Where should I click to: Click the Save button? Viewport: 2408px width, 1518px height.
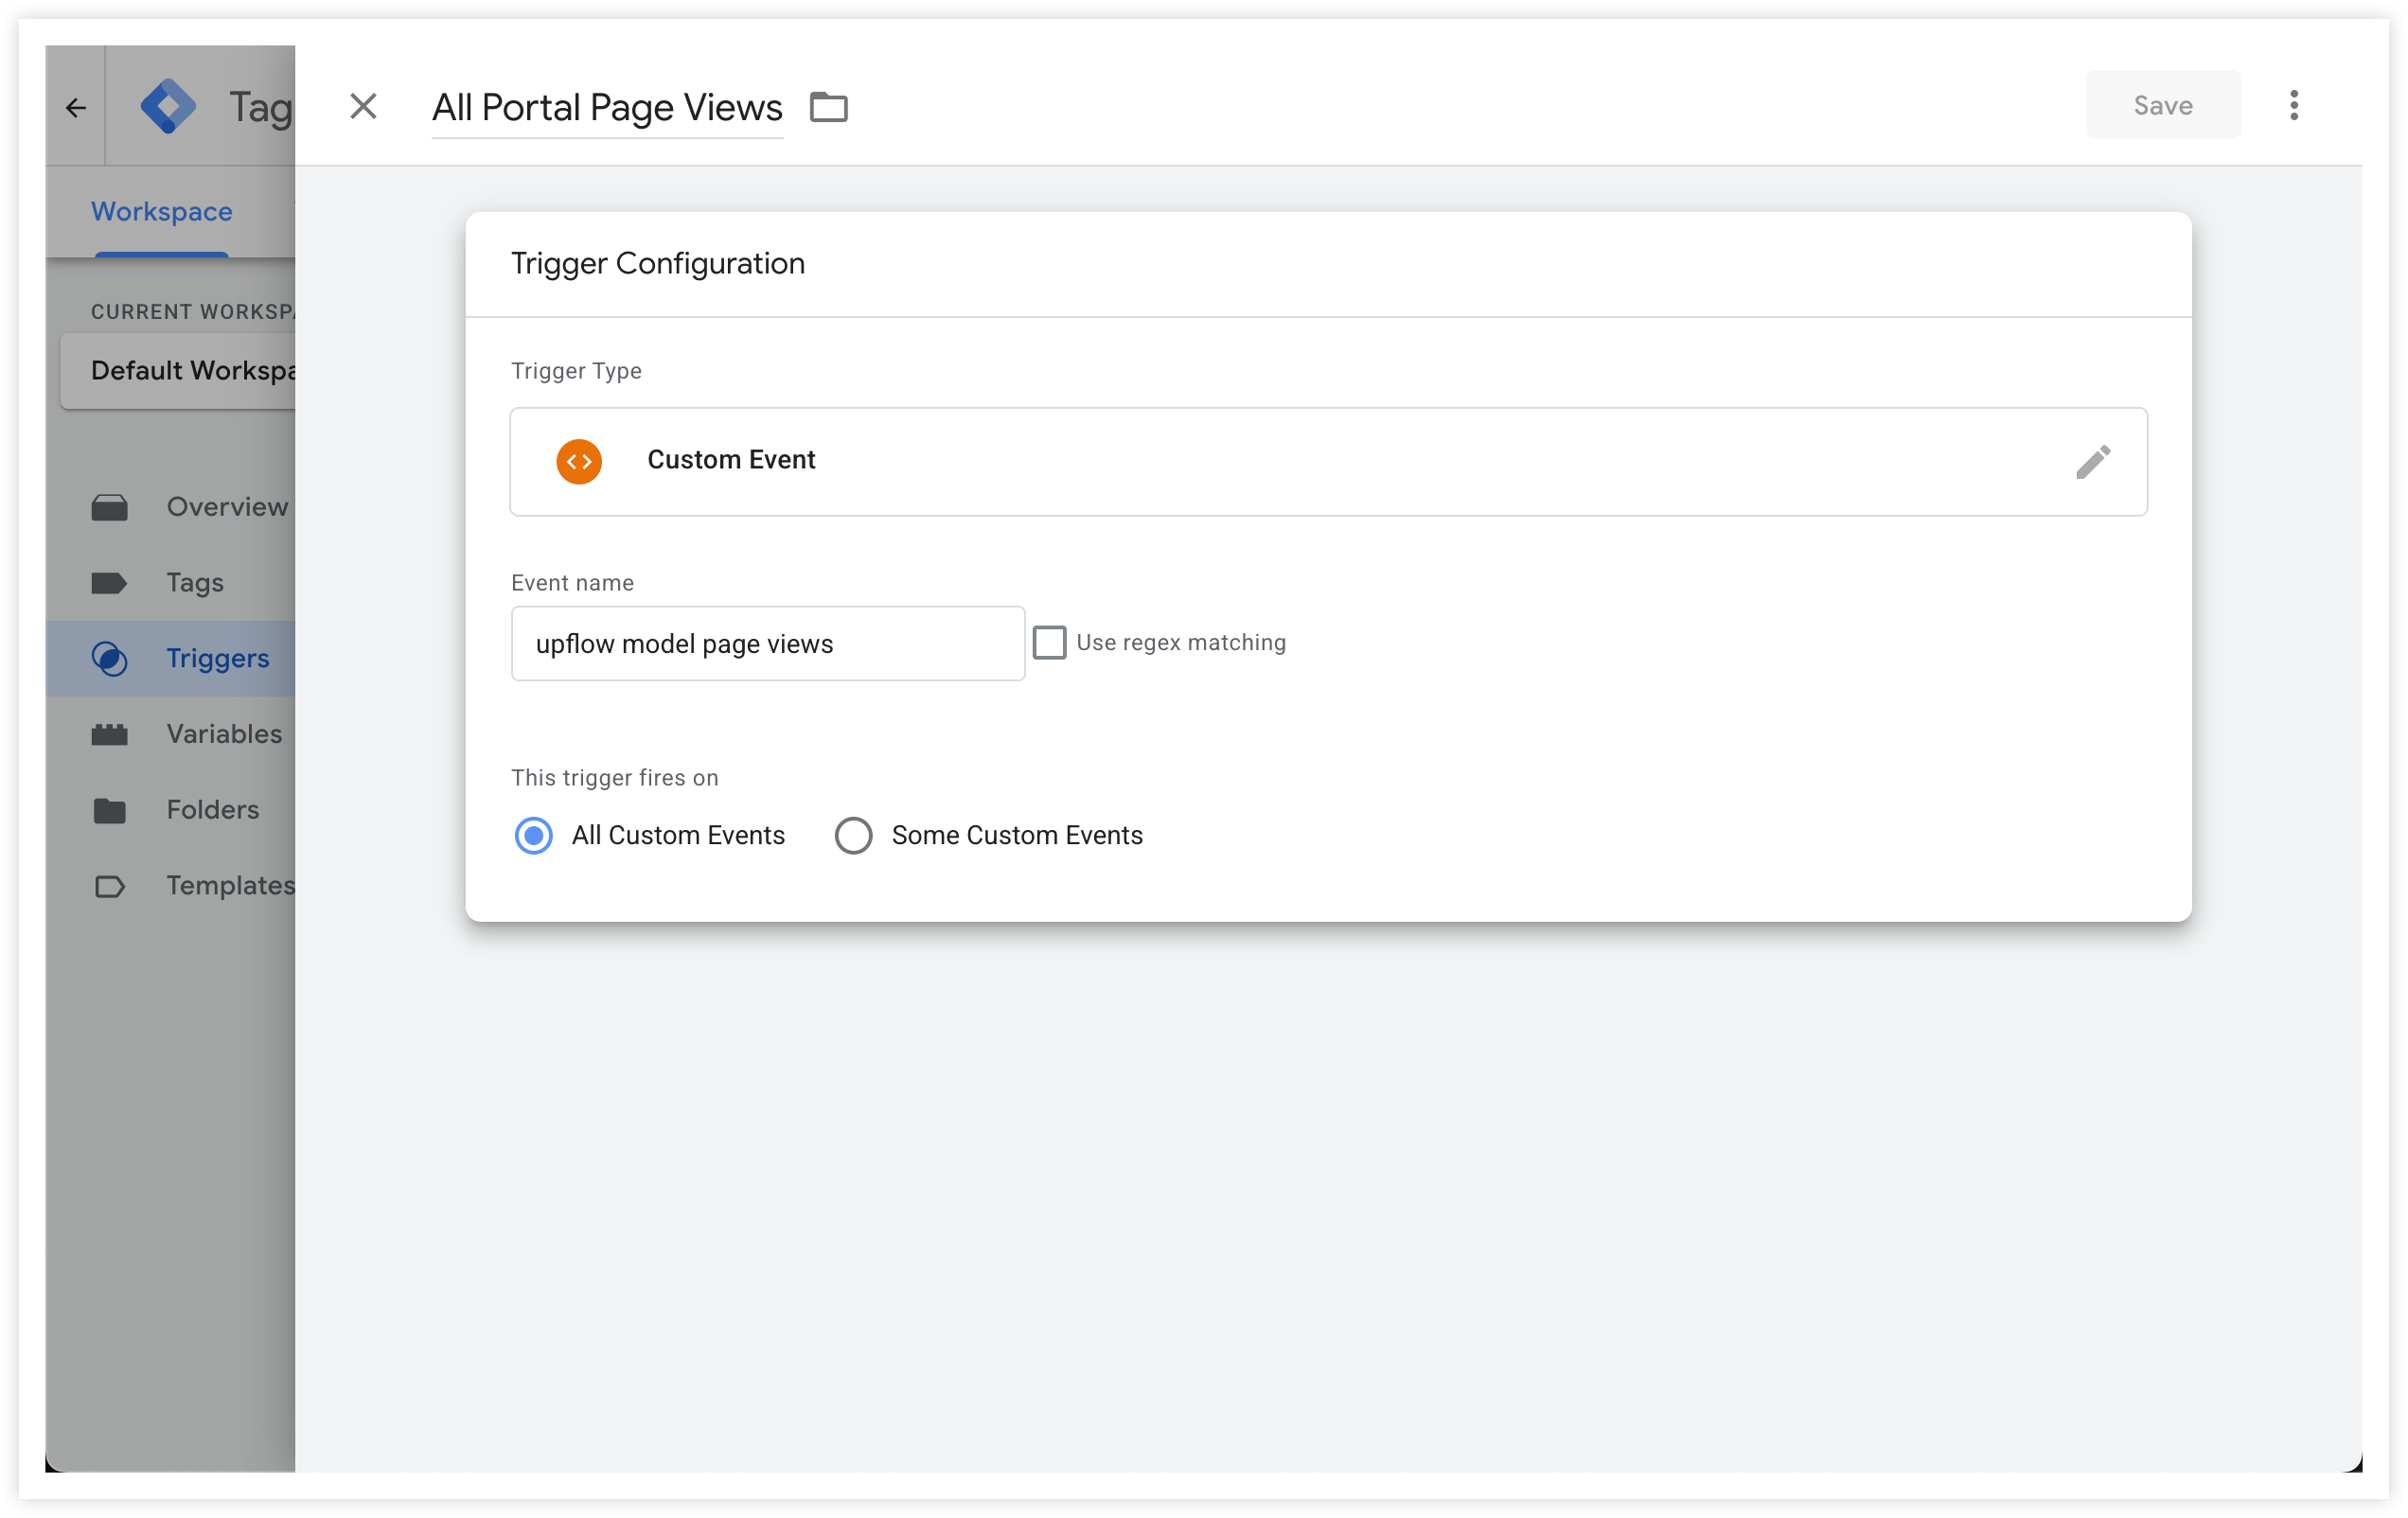point(2162,105)
